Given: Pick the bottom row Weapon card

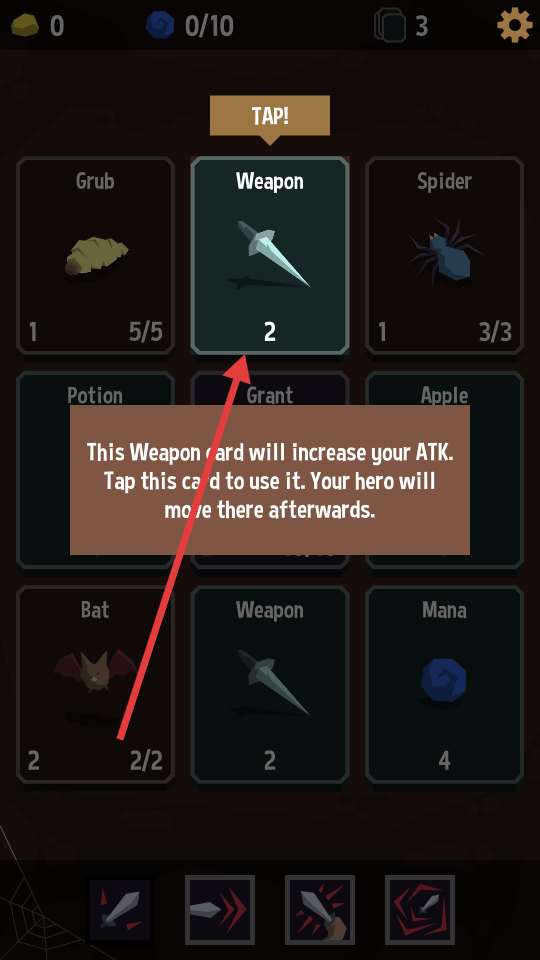Looking at the screenshot, I should (x=270, y=684).
